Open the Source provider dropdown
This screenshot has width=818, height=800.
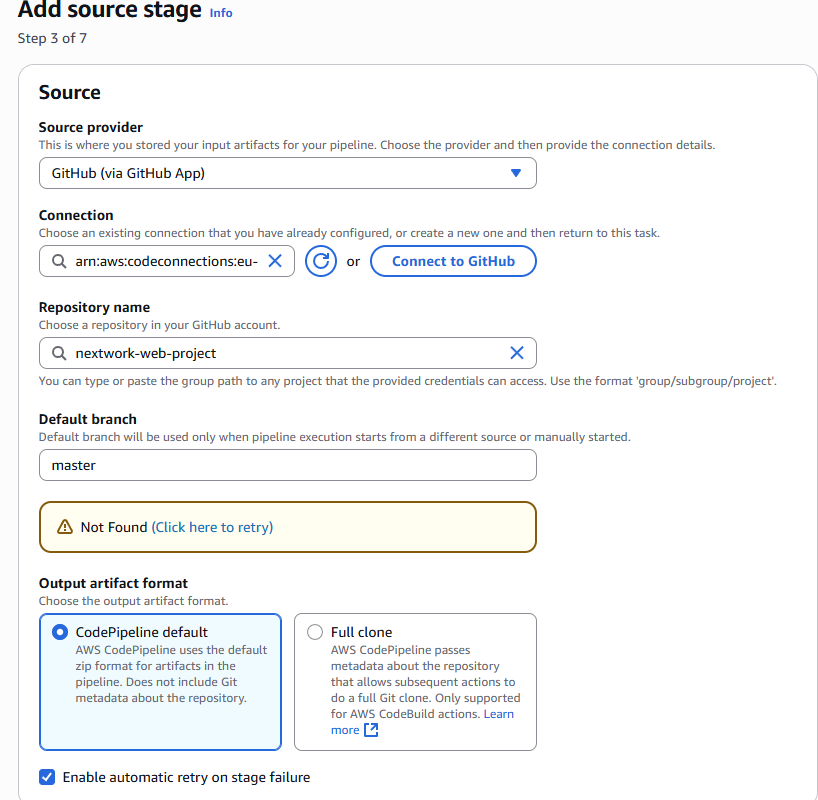[x=287, y=173]
